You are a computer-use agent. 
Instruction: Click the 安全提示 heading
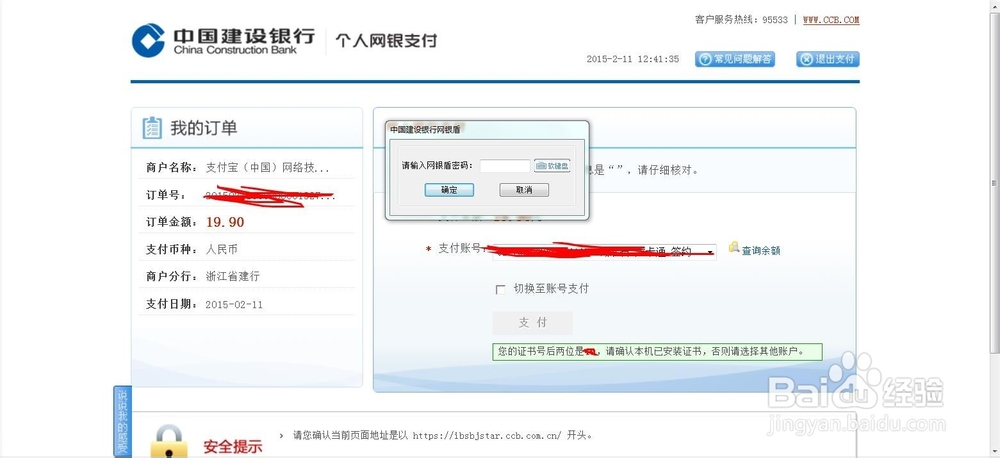[x=233, y=447]
